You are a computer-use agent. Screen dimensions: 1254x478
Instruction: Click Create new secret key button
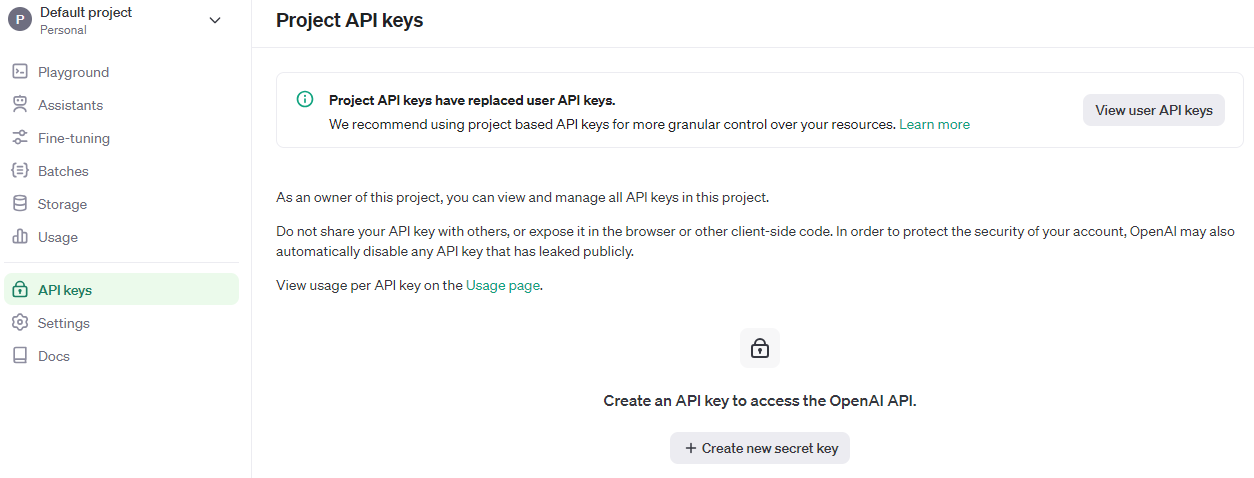[760, 448]
